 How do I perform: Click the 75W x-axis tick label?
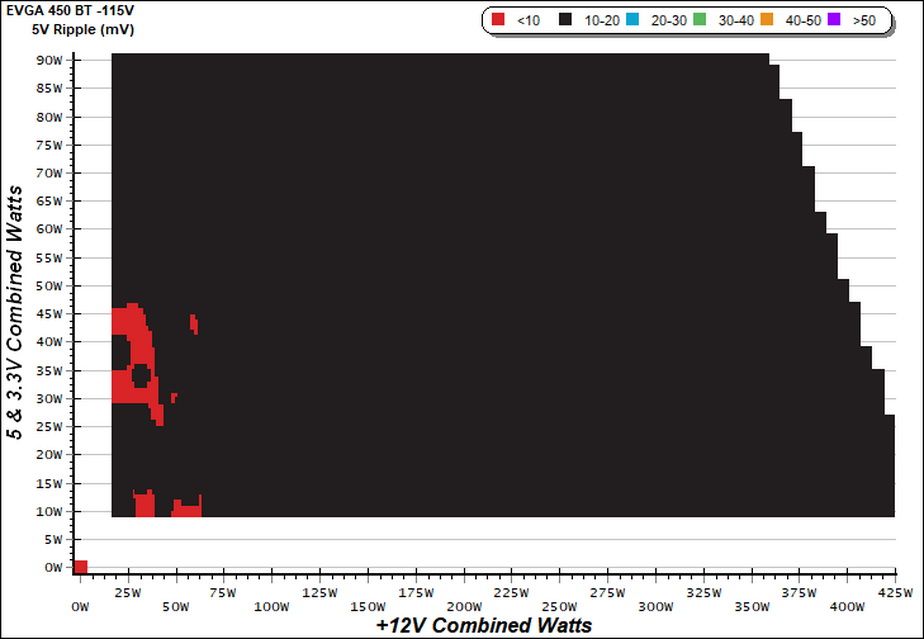click(223, 593)
